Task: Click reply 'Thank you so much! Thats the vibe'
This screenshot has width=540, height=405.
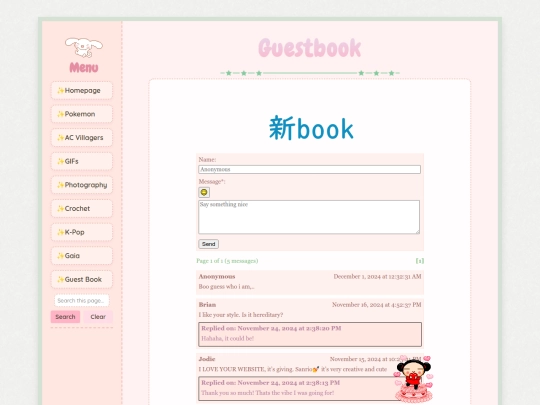Action: [268, 393]
